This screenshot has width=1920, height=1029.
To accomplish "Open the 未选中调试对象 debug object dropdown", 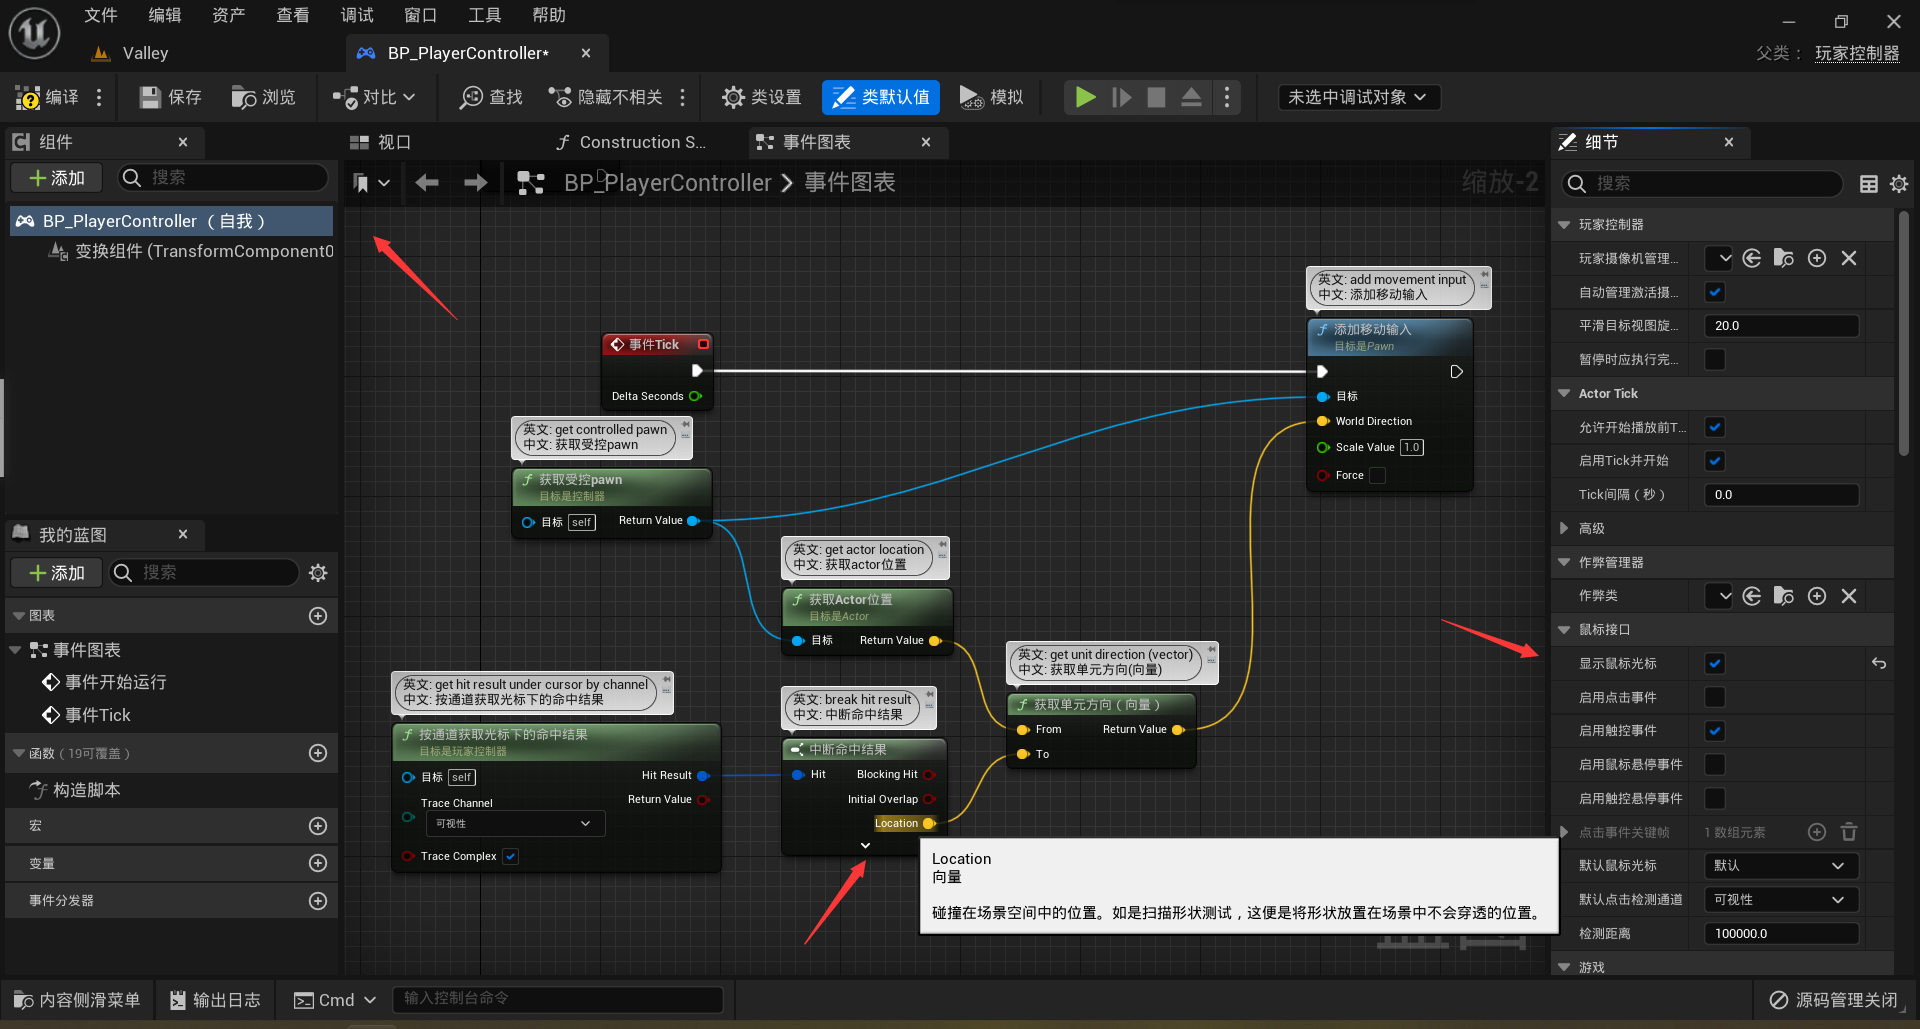I will coord(1358,97).
